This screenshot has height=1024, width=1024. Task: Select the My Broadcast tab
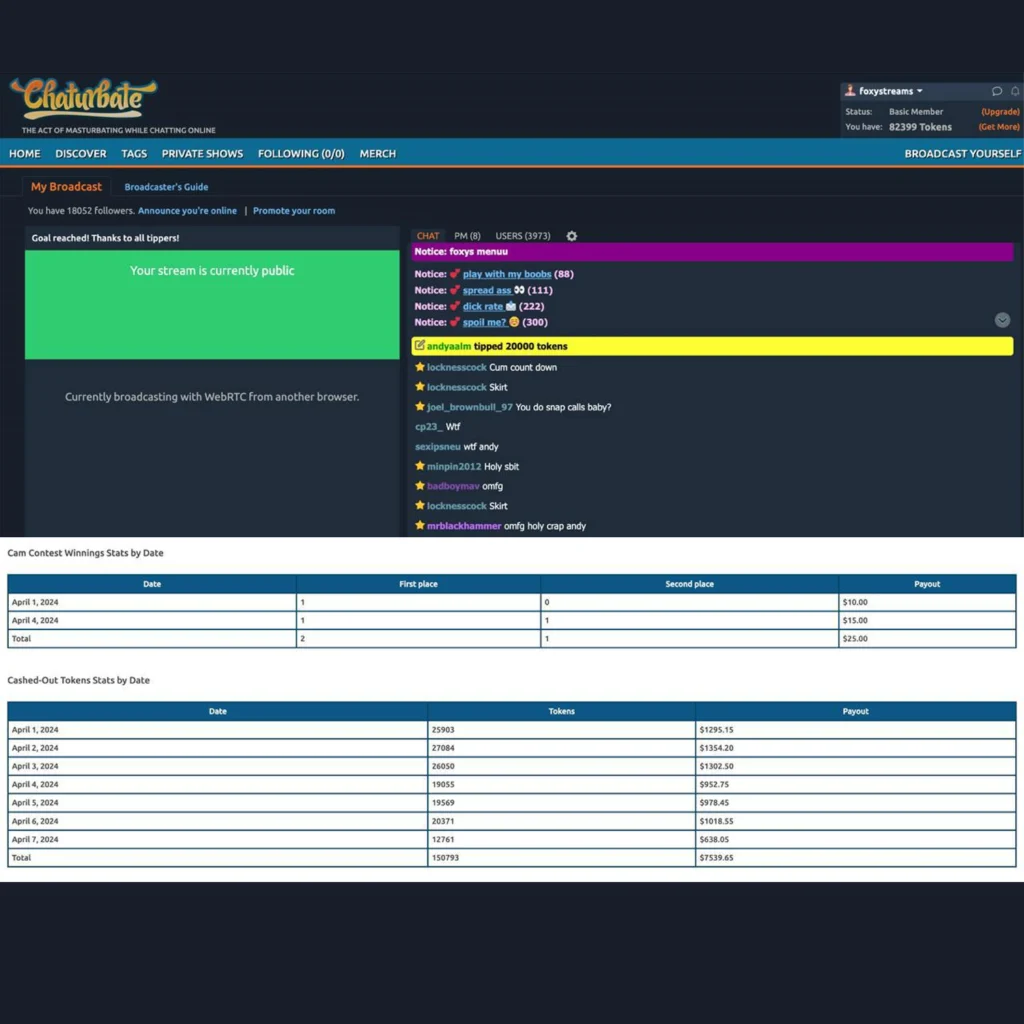(x=66, y=187)
